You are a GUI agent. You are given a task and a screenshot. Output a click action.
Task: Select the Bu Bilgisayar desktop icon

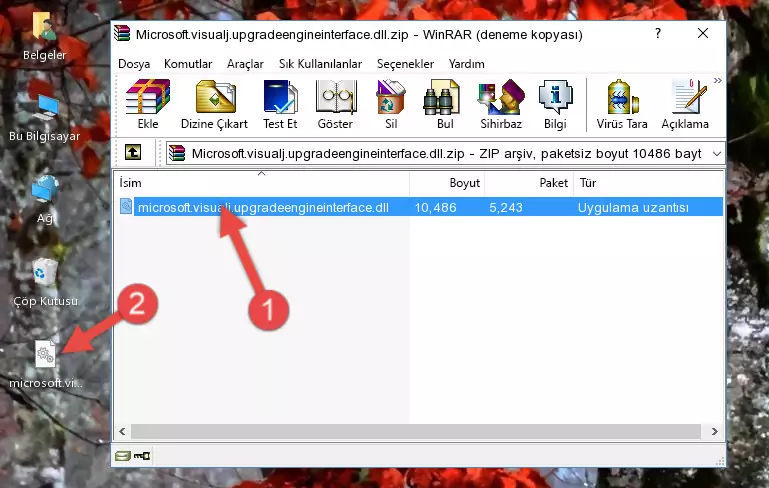tap(45, 119)
